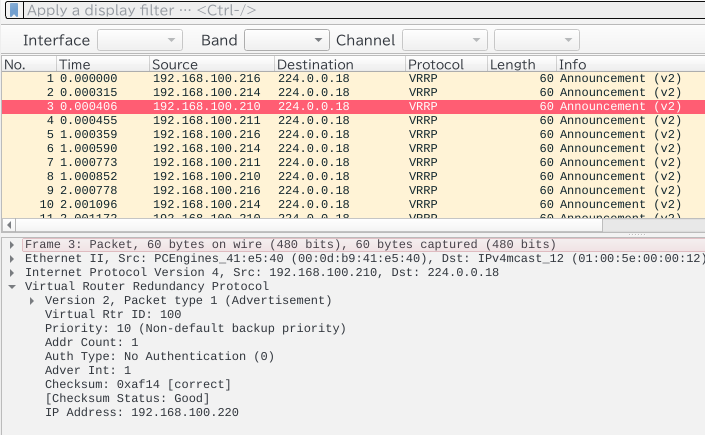Select the Checksum Status: Good field

coord(127,398)
